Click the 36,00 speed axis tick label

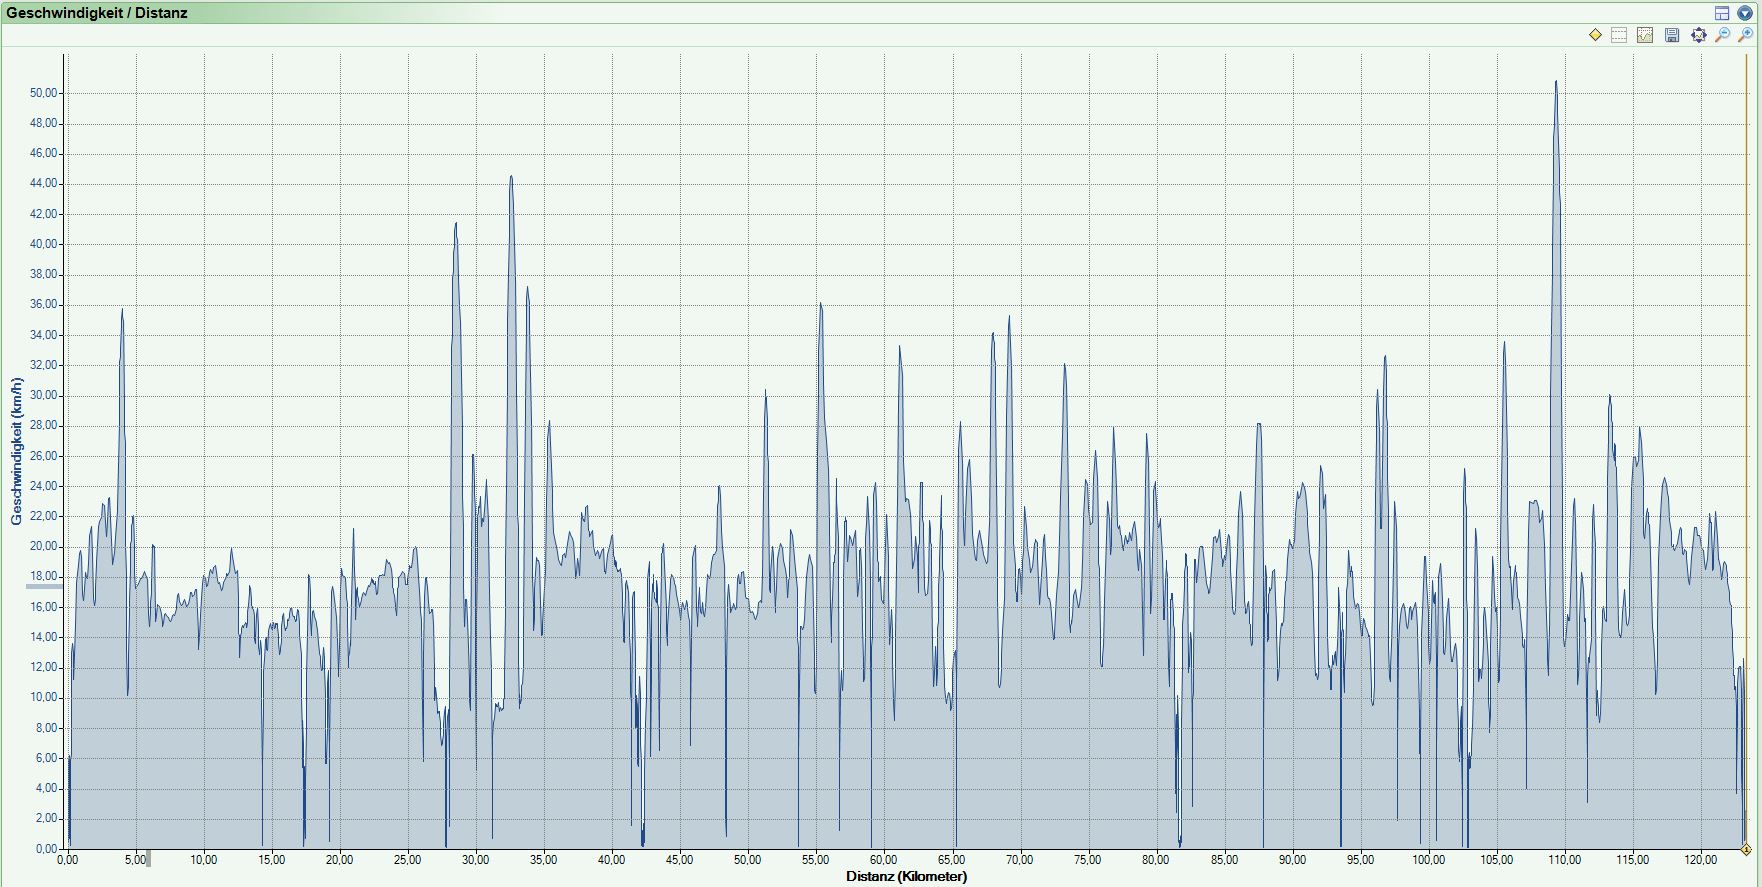pos(44,305)
